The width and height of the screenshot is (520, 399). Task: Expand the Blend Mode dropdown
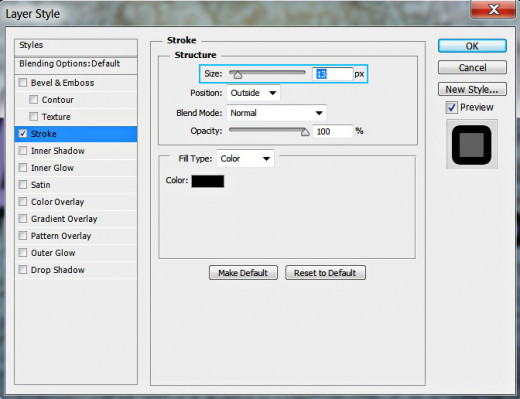(x=277, y=113)
